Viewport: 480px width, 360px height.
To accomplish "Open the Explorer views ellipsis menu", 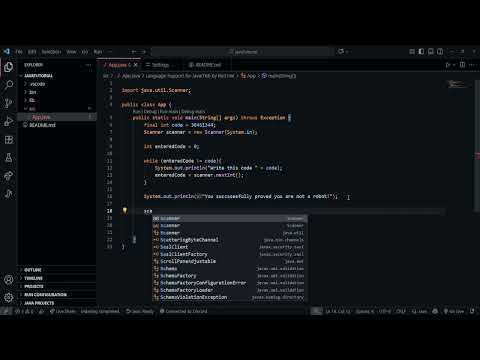I will pos(88,65).
